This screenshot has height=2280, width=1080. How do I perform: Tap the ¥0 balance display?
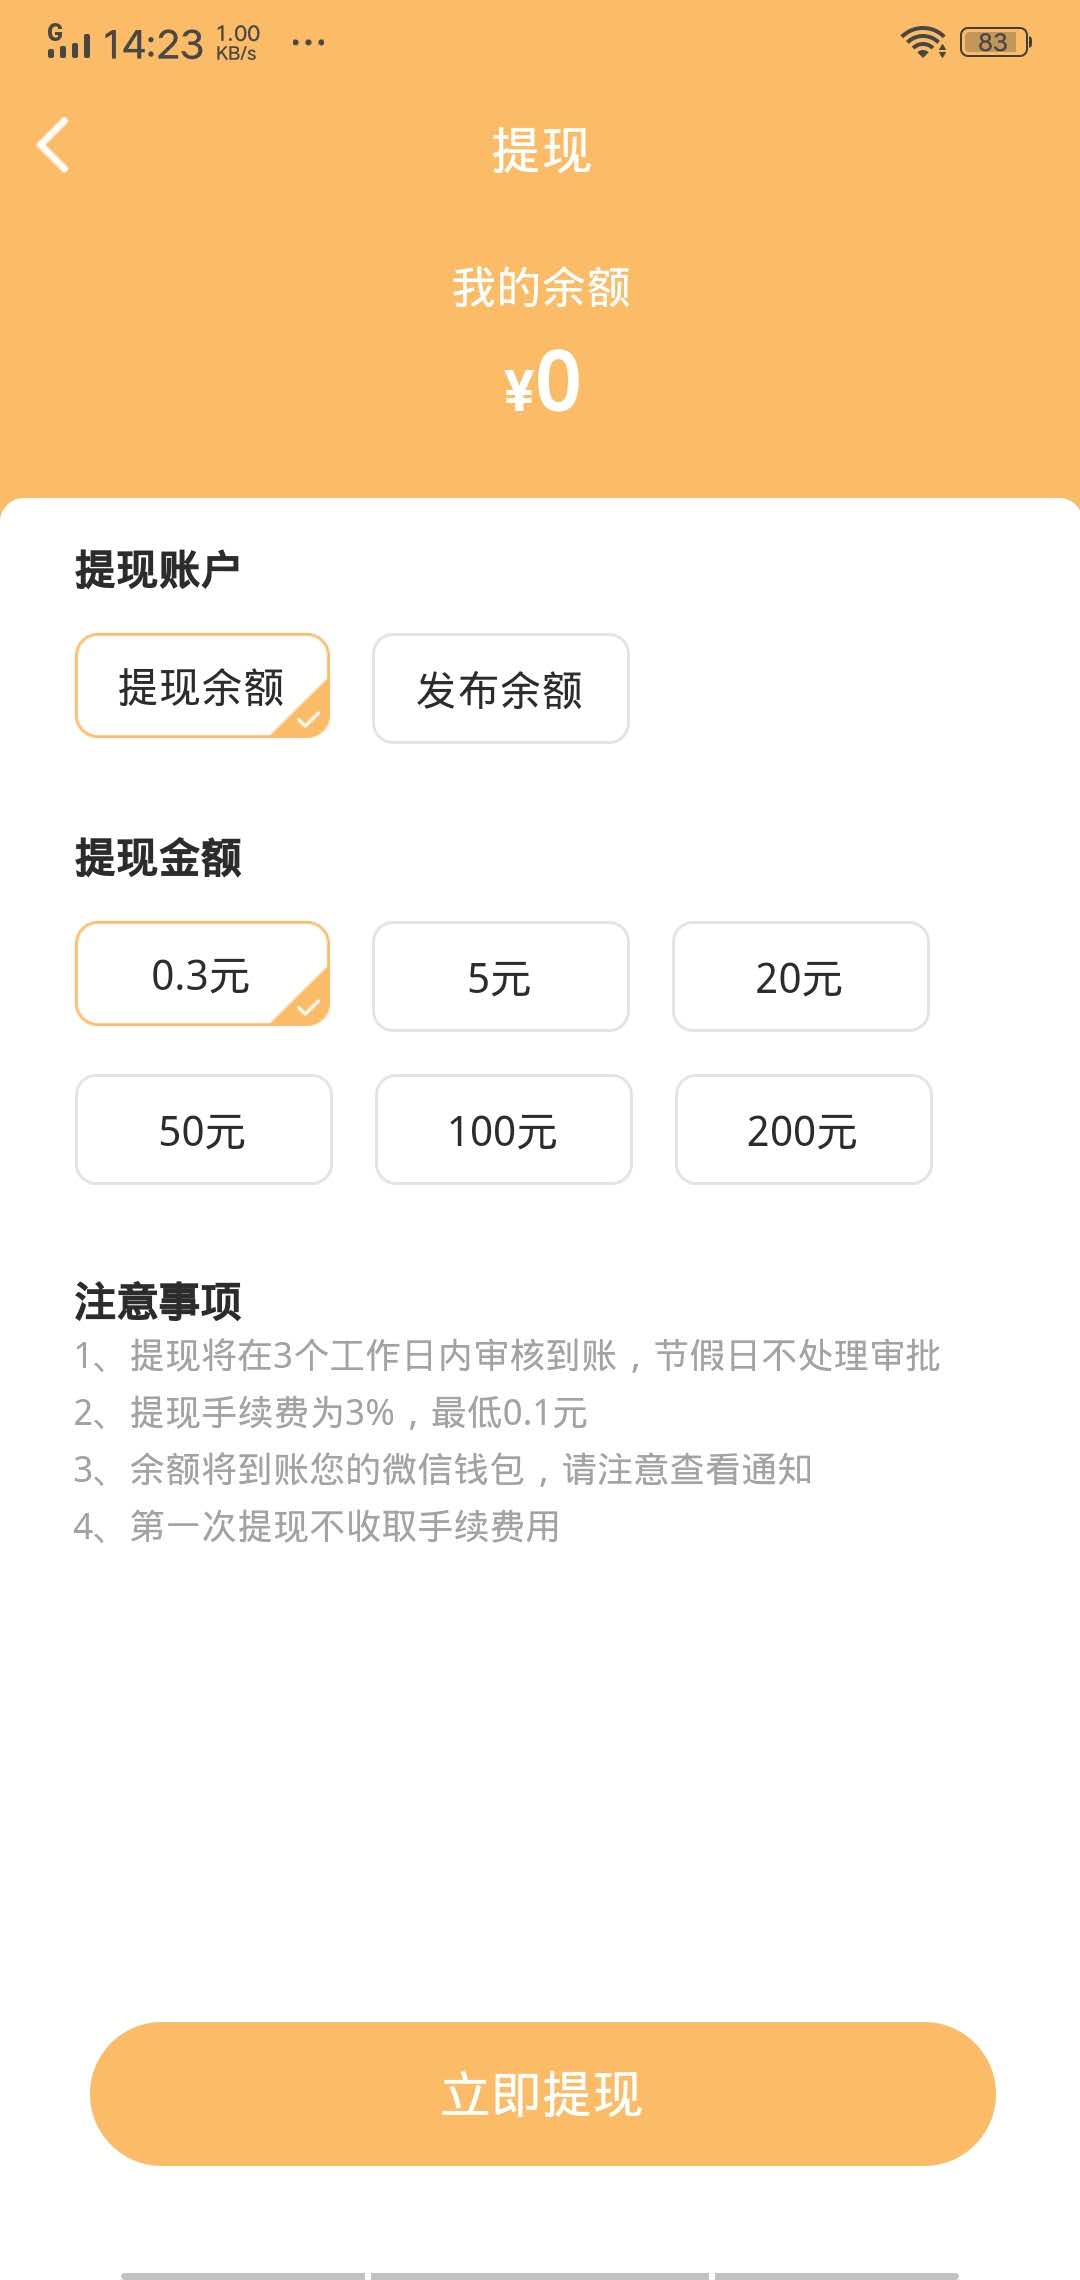coord(540,385)
